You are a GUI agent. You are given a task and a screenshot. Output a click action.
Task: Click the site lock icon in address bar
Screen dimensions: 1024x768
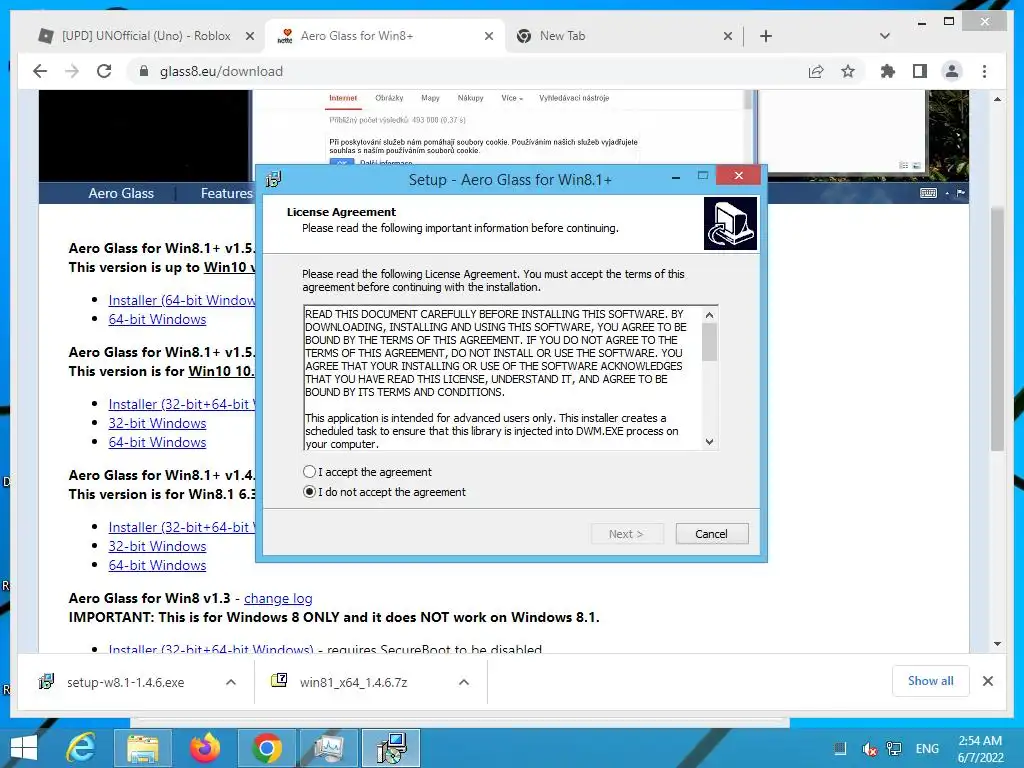pos(144,71)
